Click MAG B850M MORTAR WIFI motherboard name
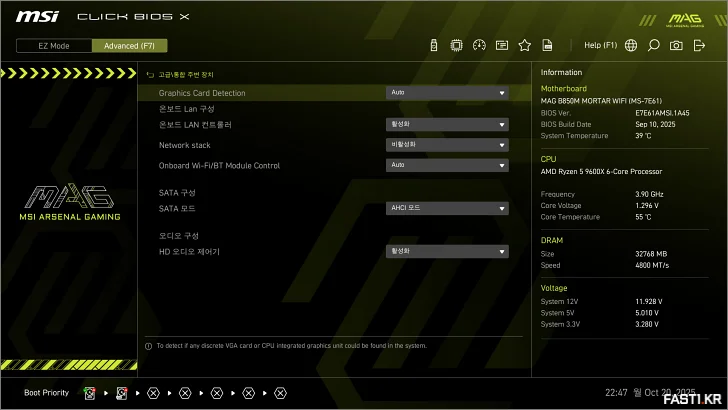 [601, 101]
